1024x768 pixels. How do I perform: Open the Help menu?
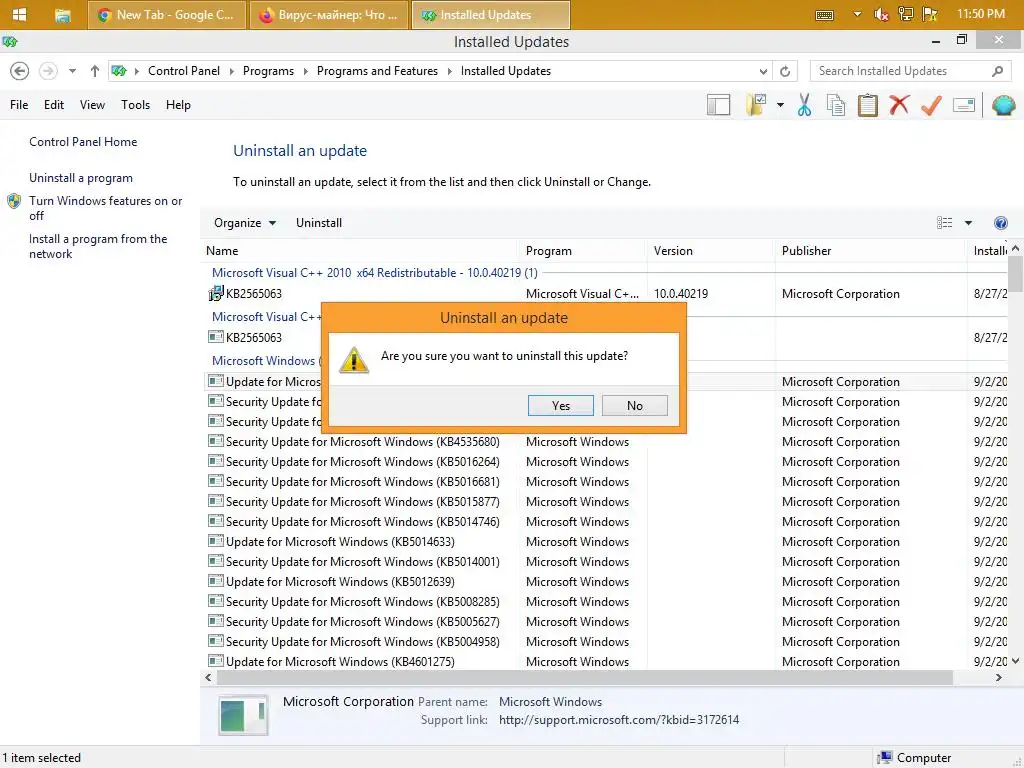pos(178,105)
